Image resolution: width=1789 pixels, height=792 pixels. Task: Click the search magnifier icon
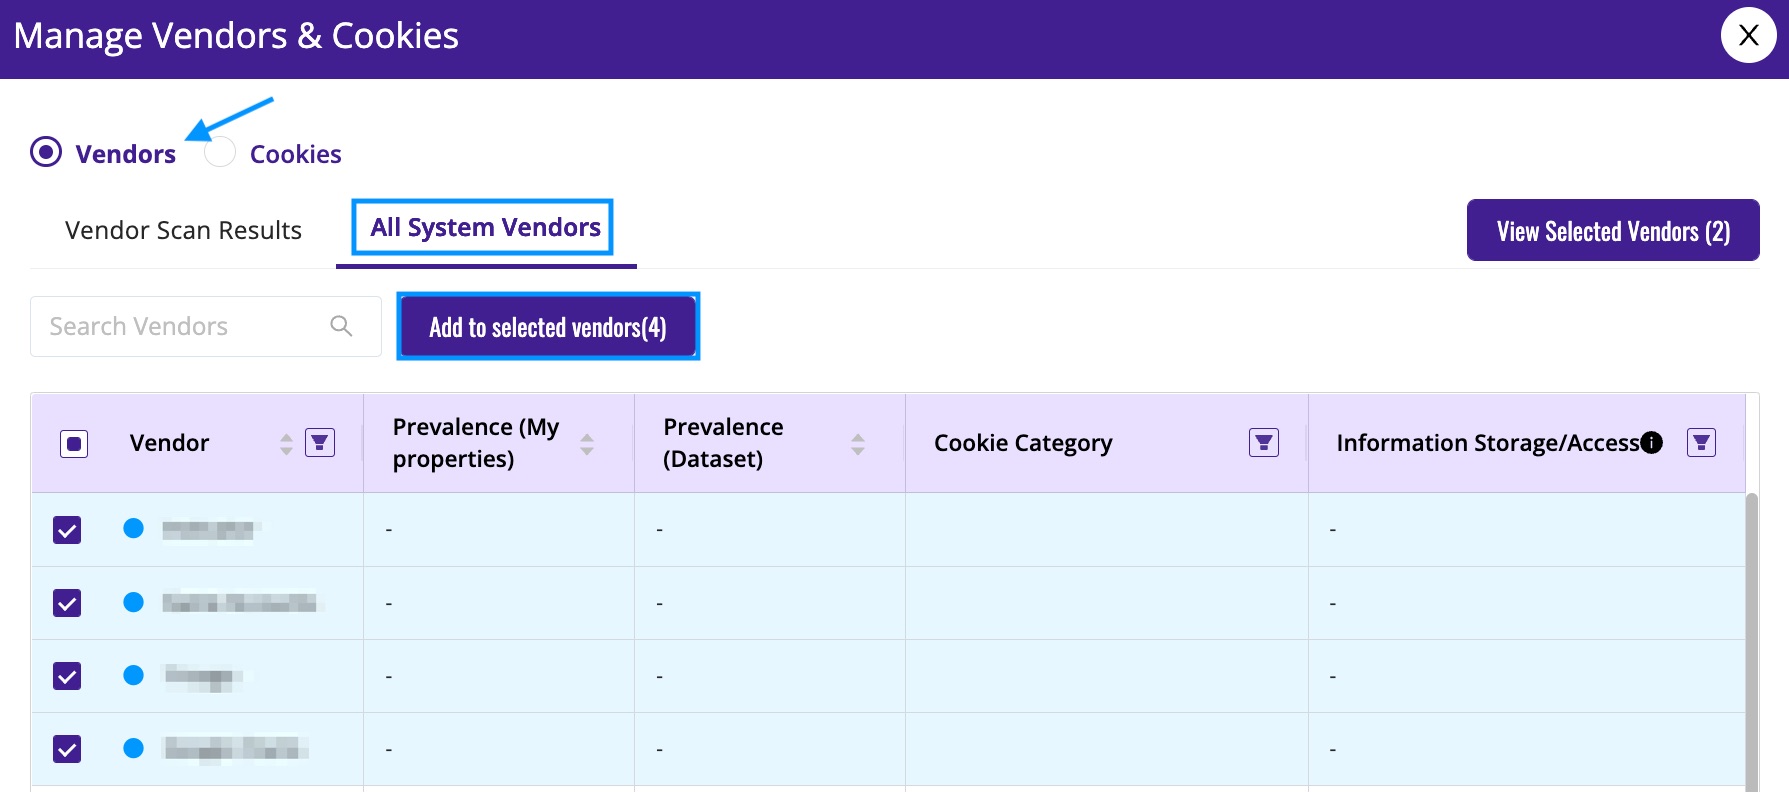click(x=341, y=326)
